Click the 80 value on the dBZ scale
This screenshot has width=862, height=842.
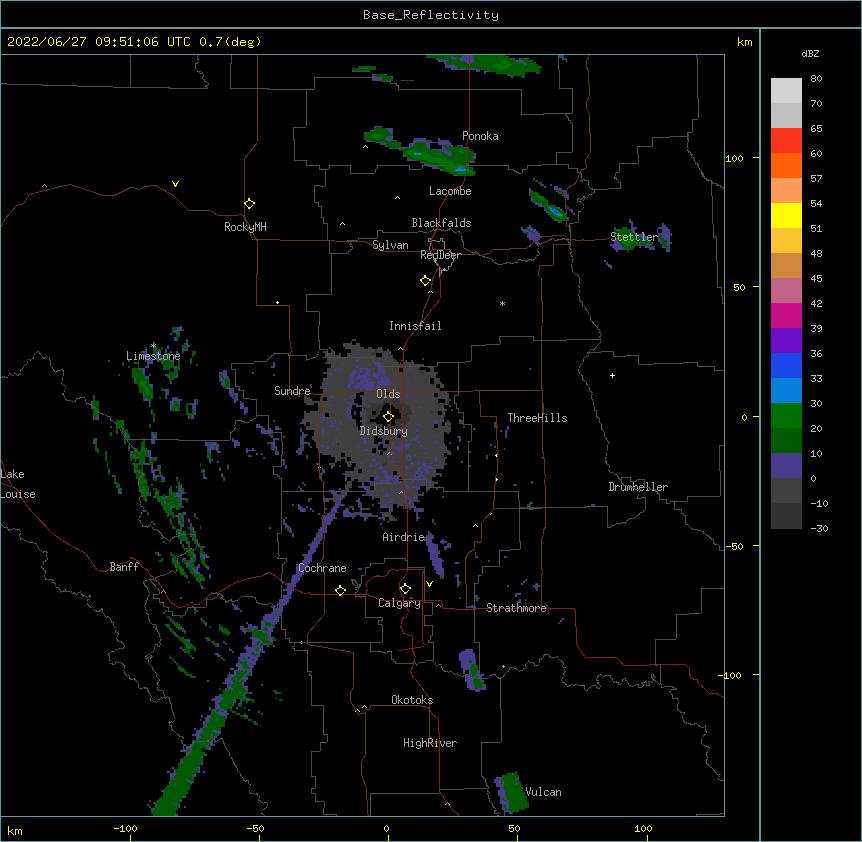816,78
